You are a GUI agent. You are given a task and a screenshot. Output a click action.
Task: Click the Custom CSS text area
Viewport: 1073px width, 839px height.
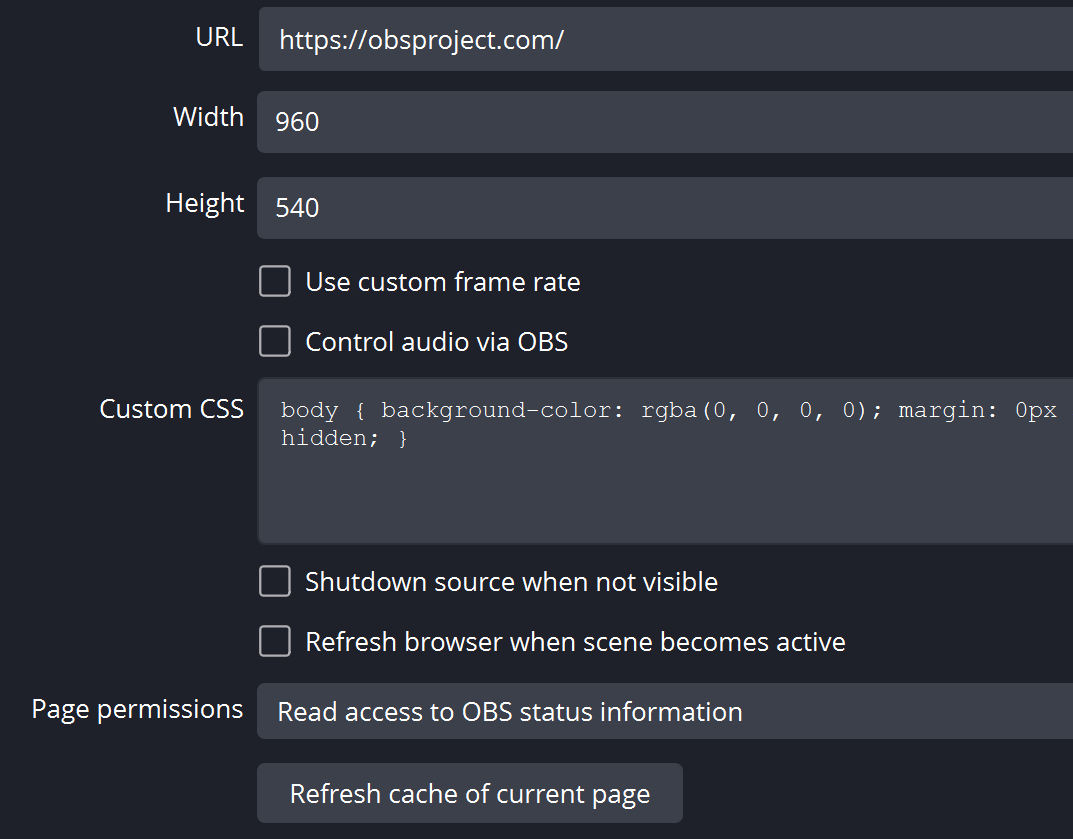point(660,460)
